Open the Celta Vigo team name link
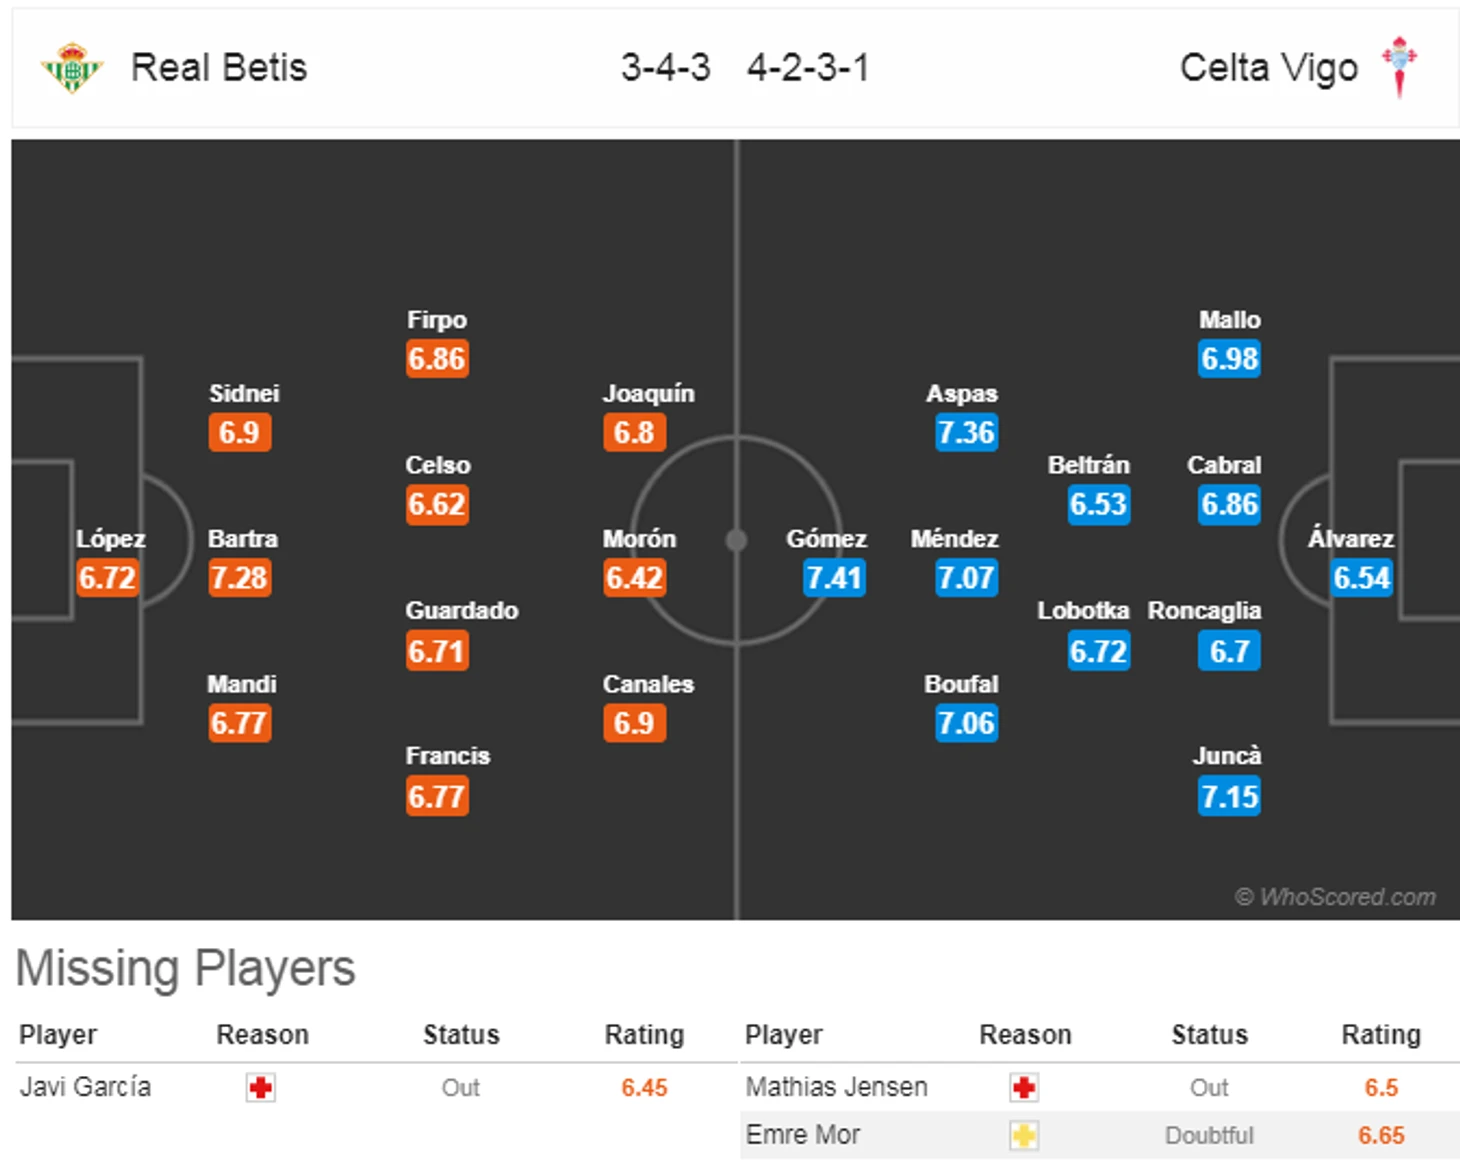 point(1268,68)
